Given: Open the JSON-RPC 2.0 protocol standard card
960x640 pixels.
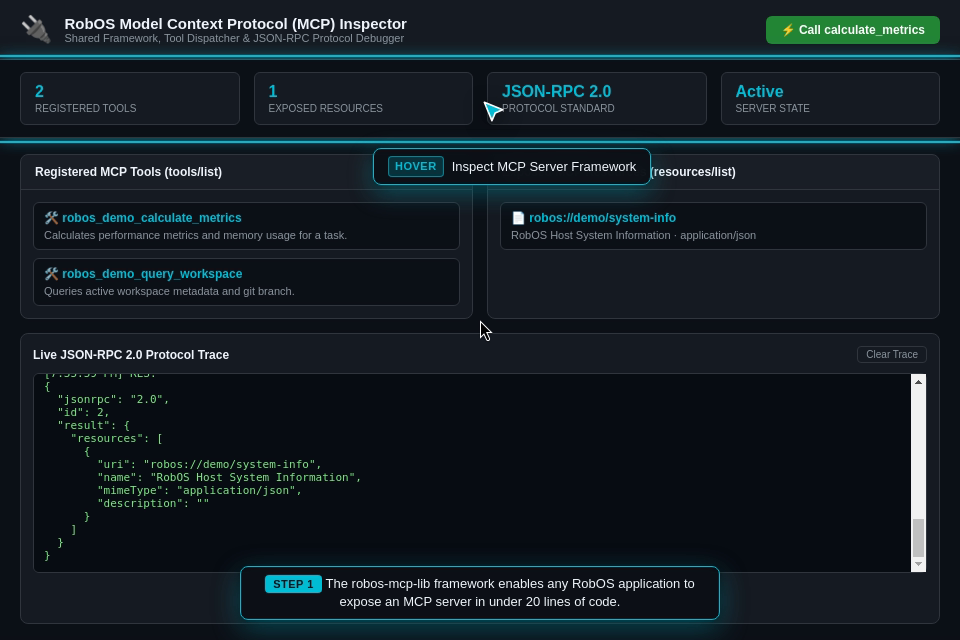Looking at the screenshot, I should pyautogui.click(x=597, y=99).
